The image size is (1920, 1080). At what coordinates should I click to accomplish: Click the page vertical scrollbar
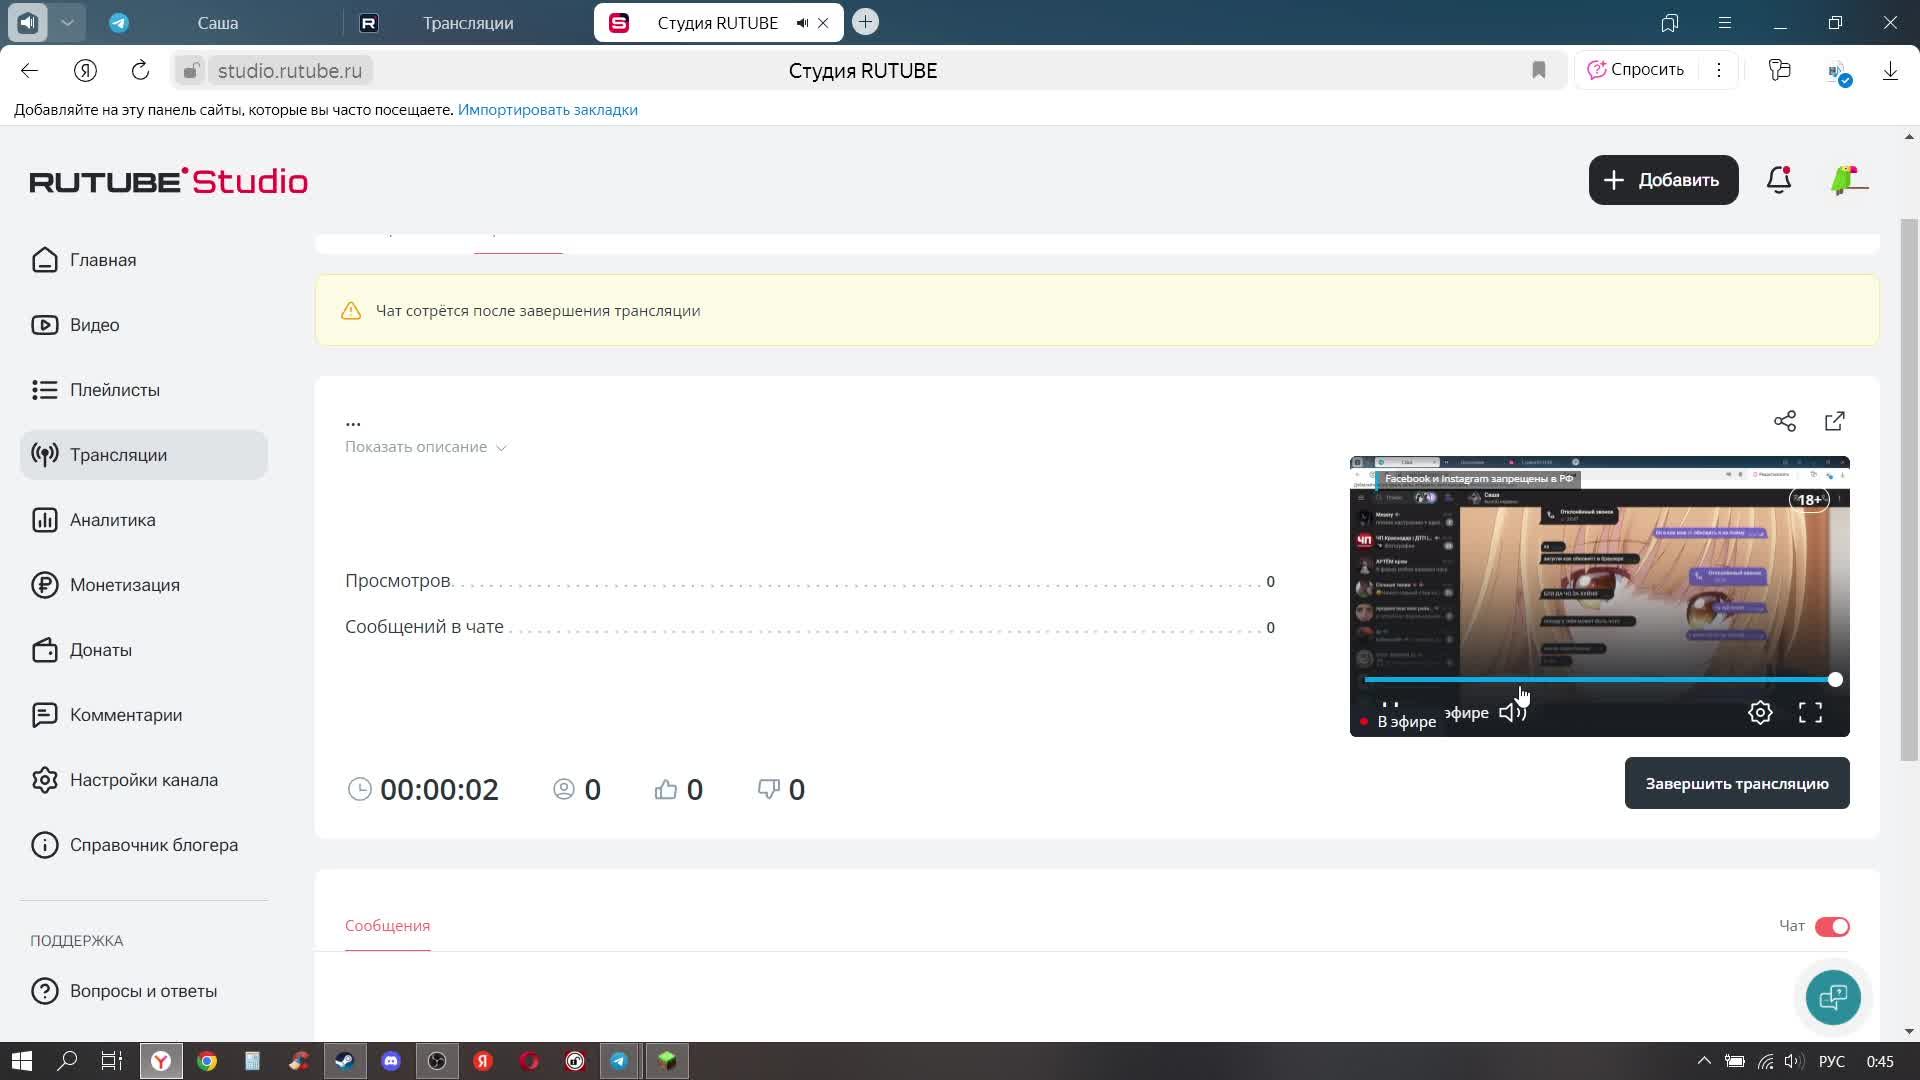[x=1909, y=490]
